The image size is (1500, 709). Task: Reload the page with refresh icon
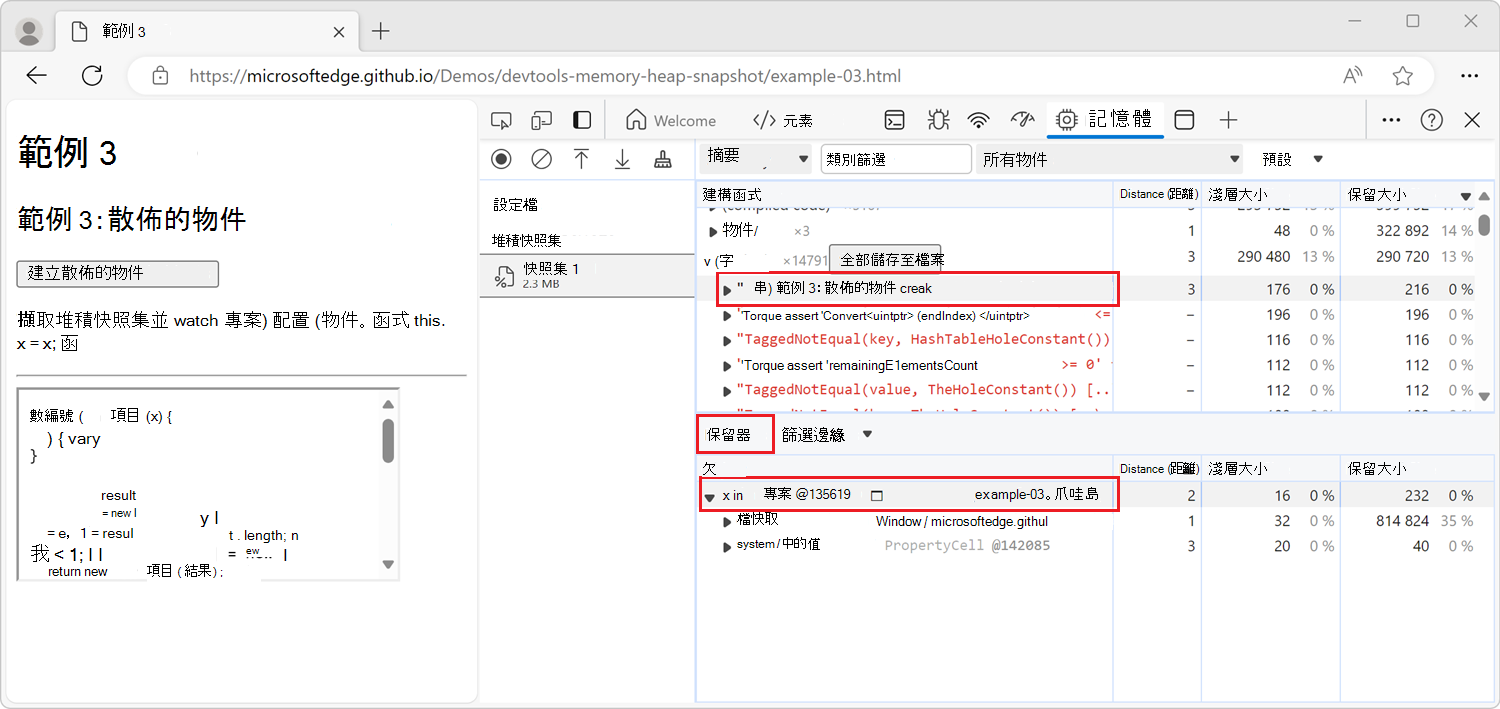coord(92,76)
